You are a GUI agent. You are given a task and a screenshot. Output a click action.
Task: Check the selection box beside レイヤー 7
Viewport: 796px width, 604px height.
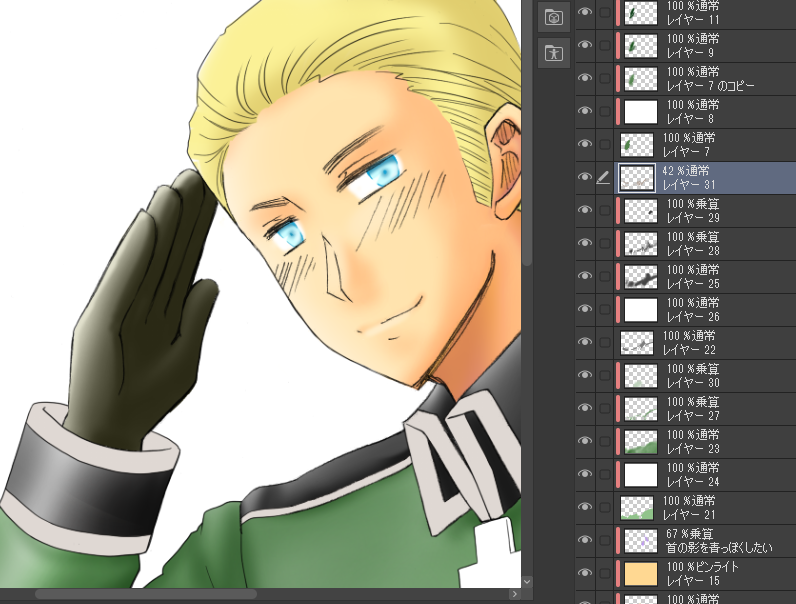(605, 145)
